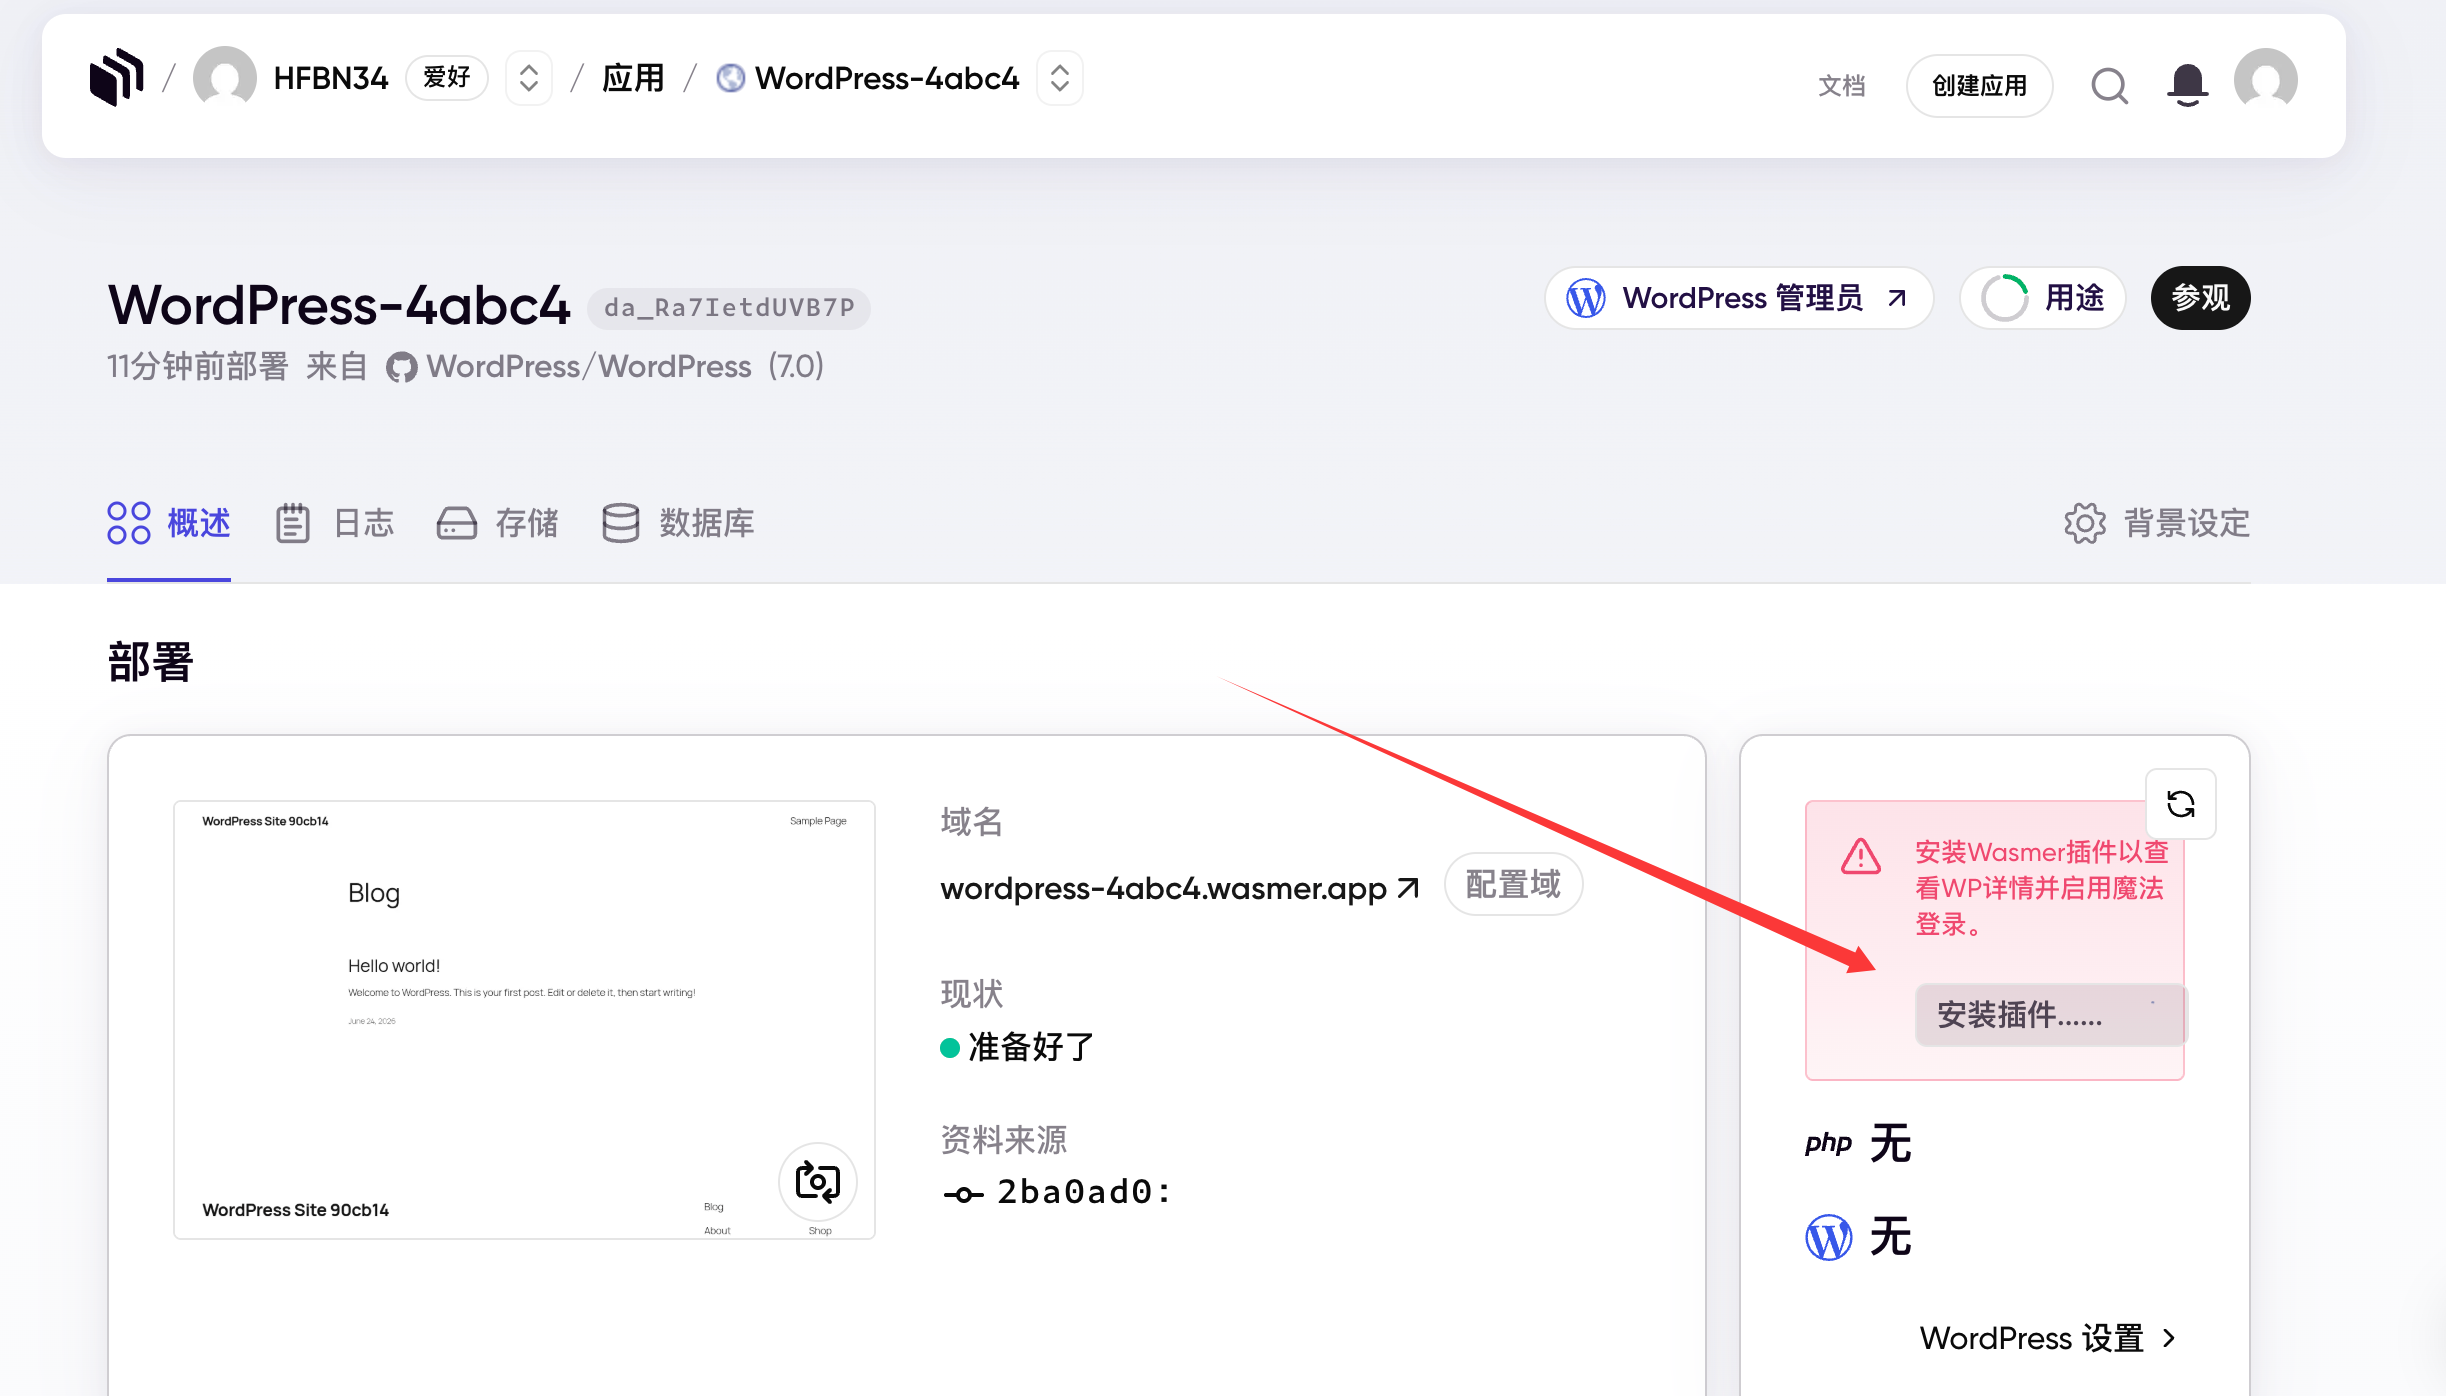This screenshot has width=2446, height=1396.
Task: Click the 配置域 button
Action: pos(1513,885)
